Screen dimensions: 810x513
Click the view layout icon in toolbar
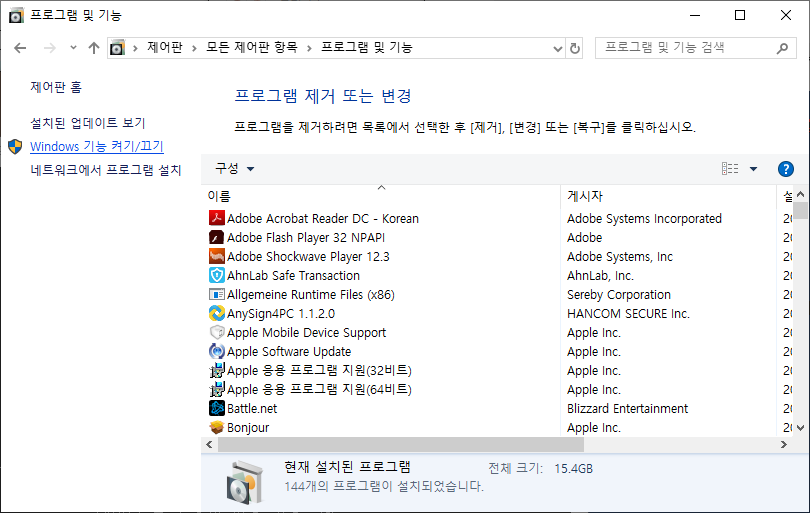[729, 168]
